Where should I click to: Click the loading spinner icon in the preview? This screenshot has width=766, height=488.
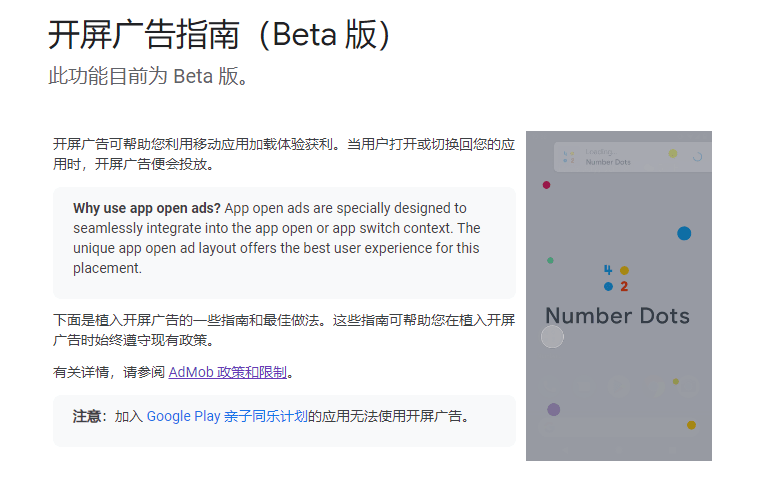pyautogui.click(x=697, y=157)
